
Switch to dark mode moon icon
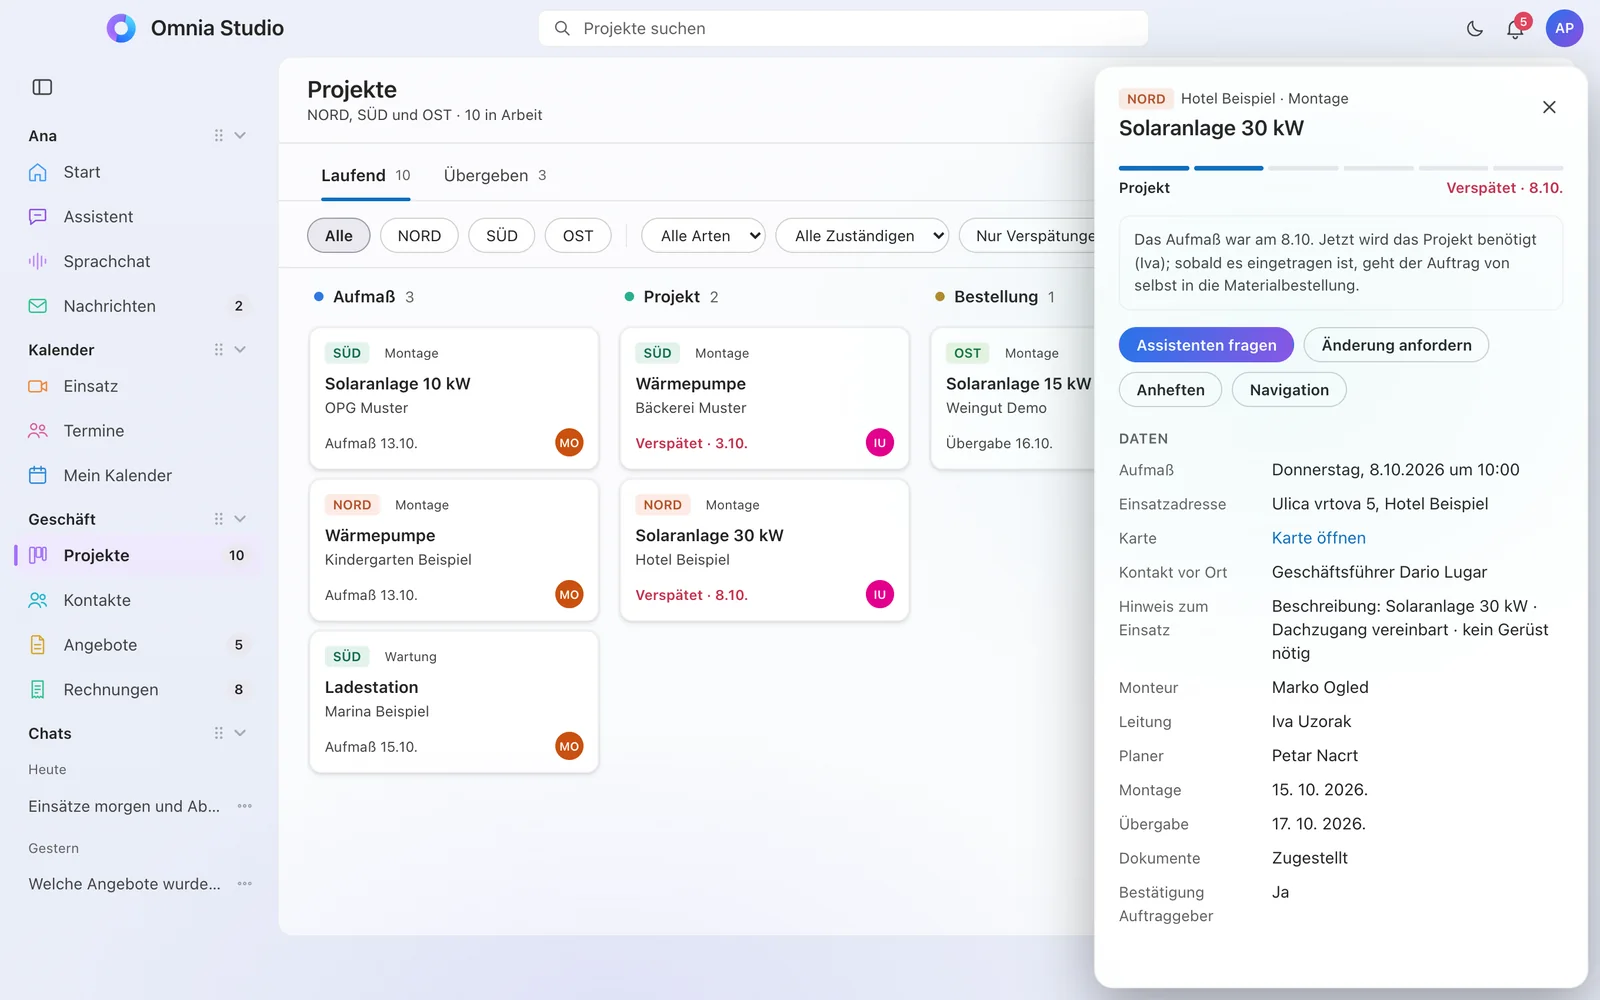[1474, 28]
